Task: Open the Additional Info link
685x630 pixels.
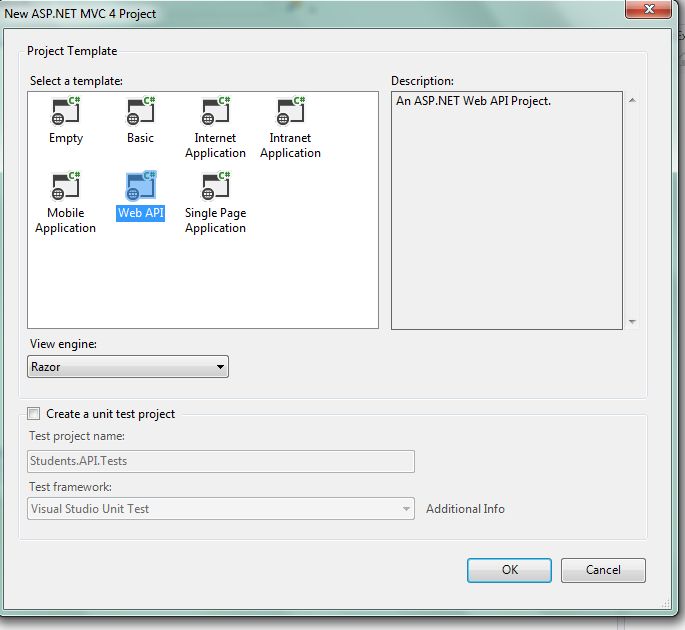Action: pyautogui.click(x=465, y=509)
